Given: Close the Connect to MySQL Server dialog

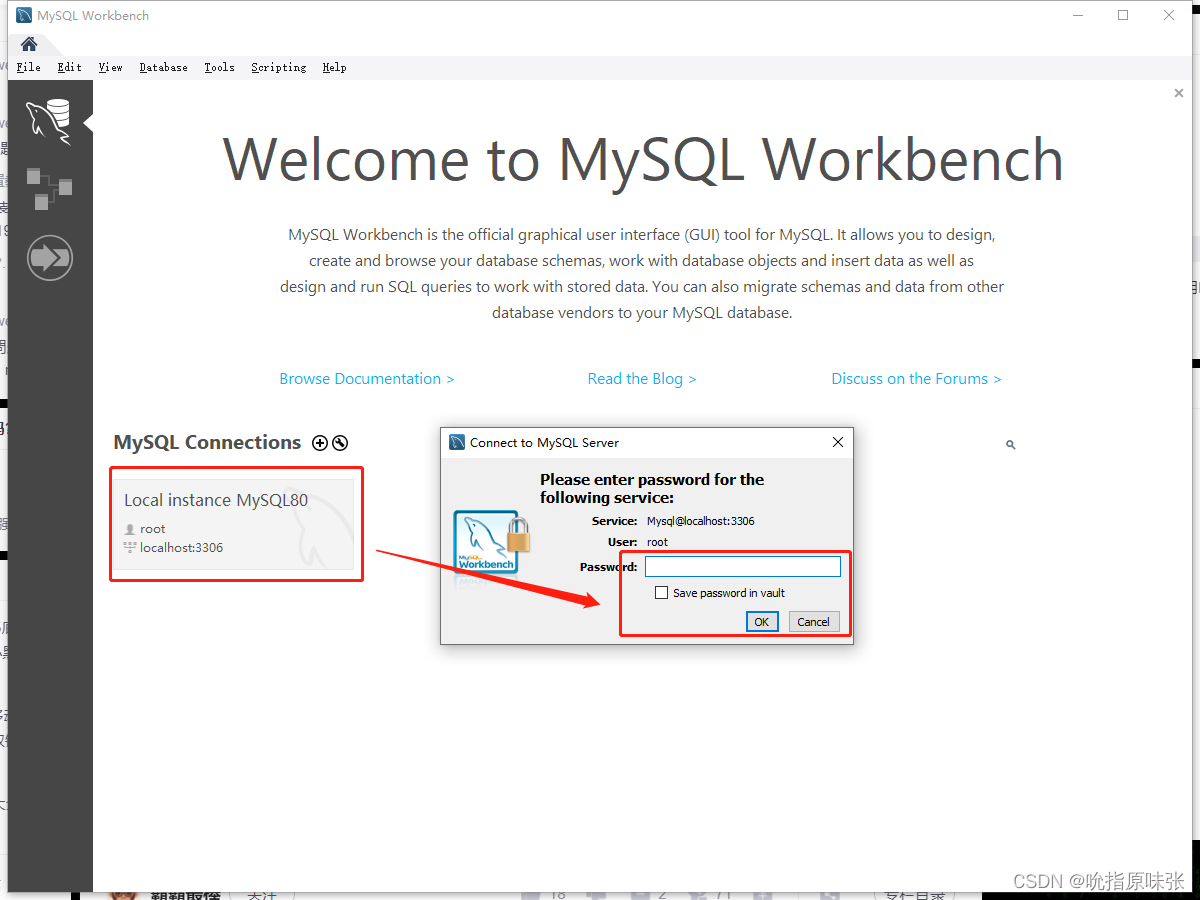Looking at the screenshot, I should point(838,442).
